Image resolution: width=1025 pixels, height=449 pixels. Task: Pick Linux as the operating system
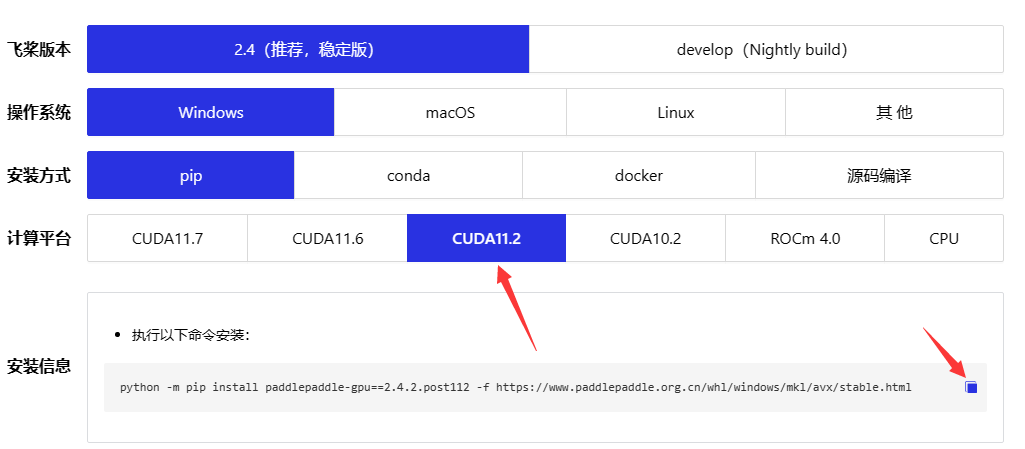pyautogui.click(x=675, y=112)
